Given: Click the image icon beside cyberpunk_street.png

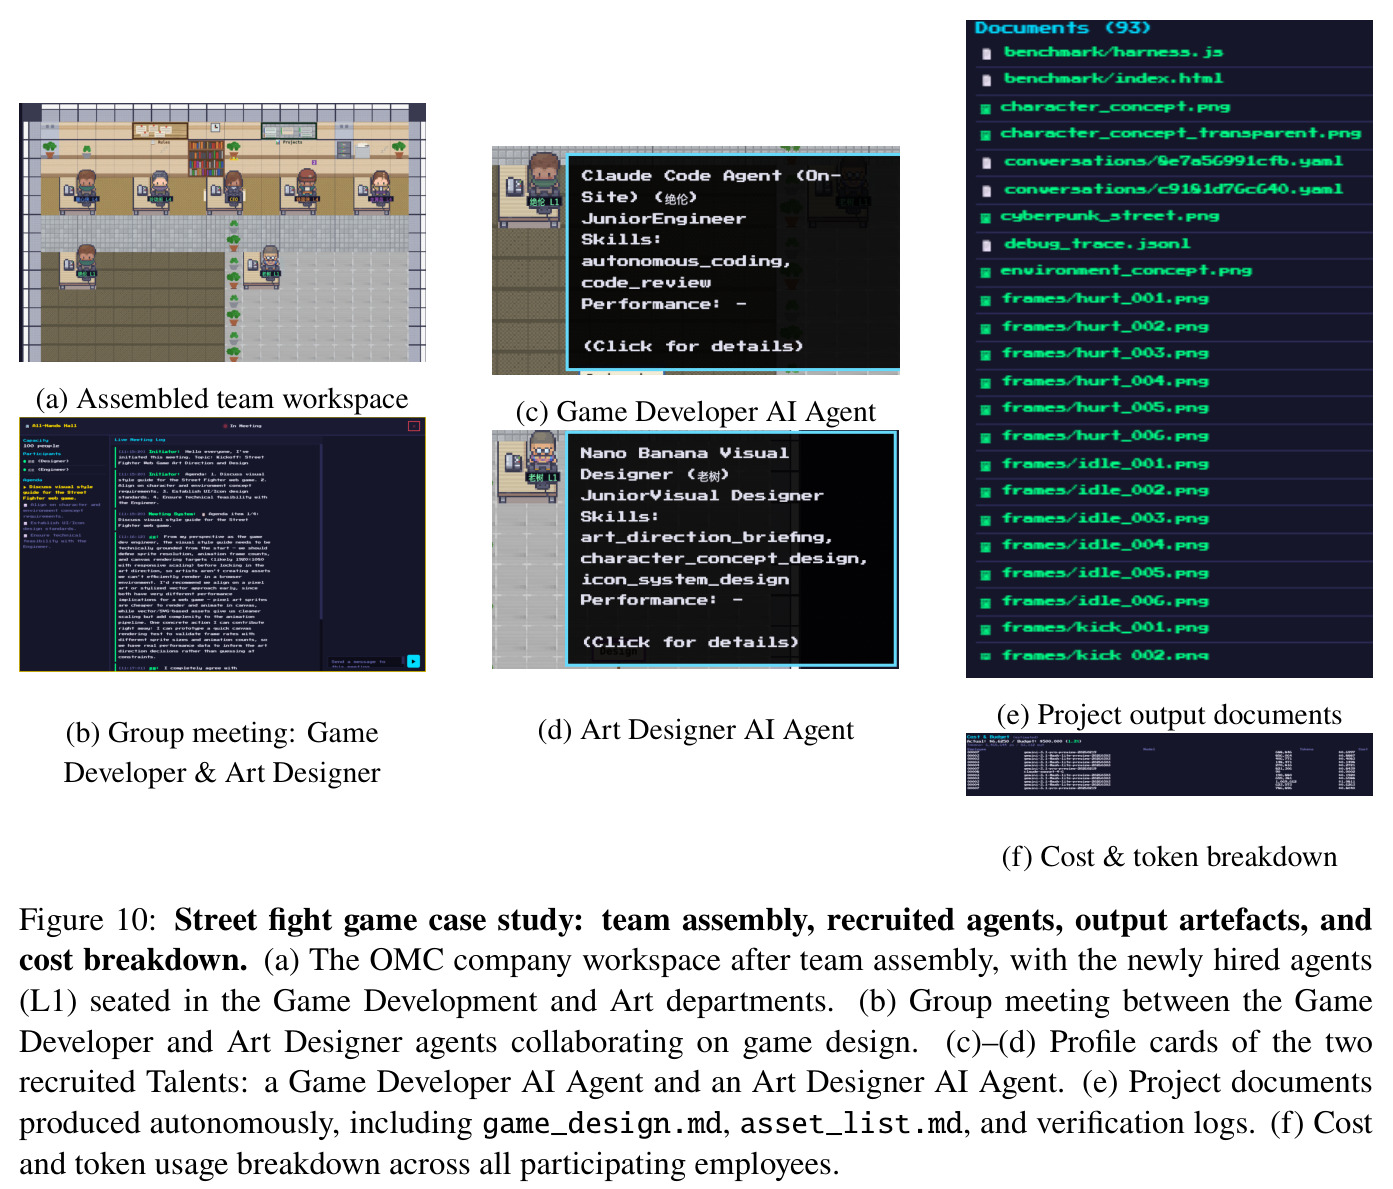Looking at the screenshot, I should pos(985,217).
